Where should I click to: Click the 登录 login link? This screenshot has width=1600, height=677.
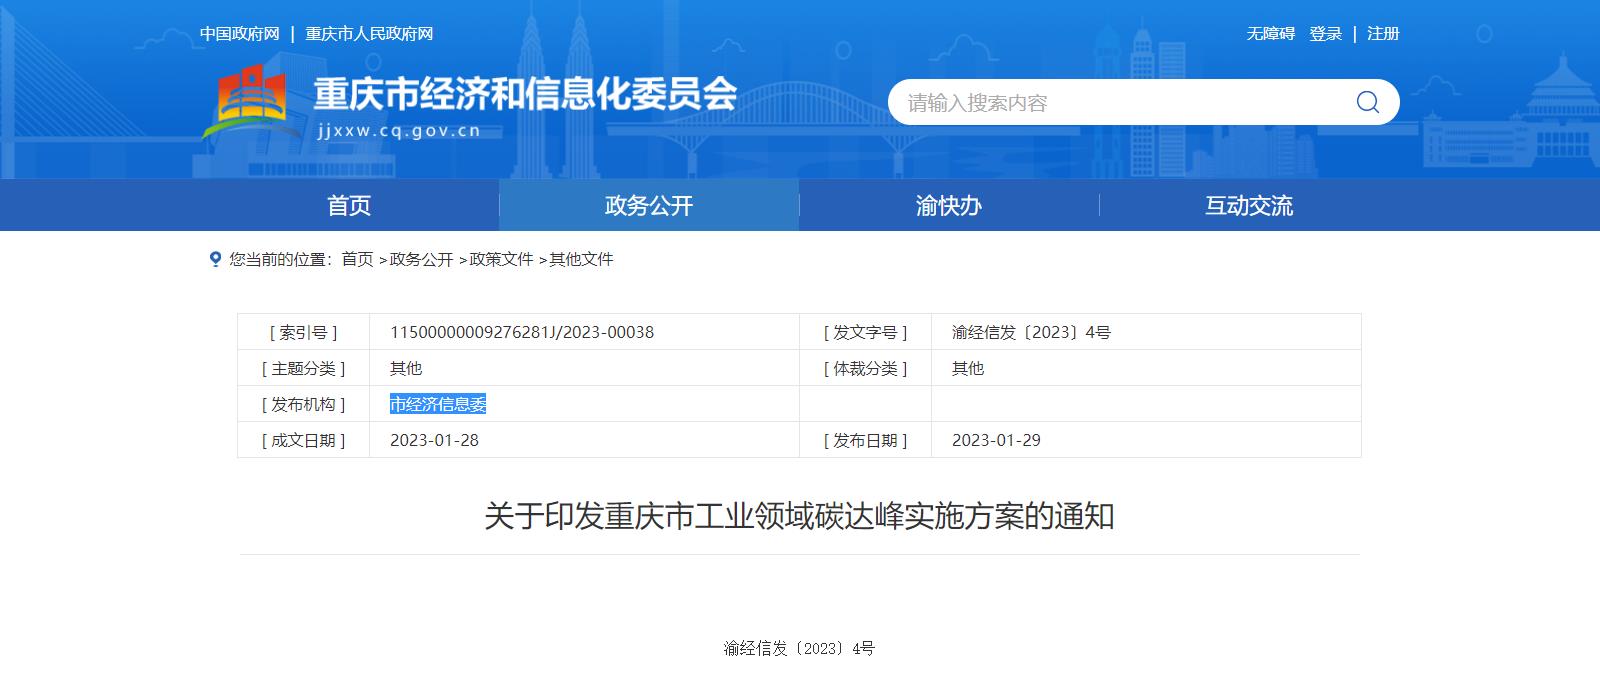pyautogui.click(x=1326, y=34)
